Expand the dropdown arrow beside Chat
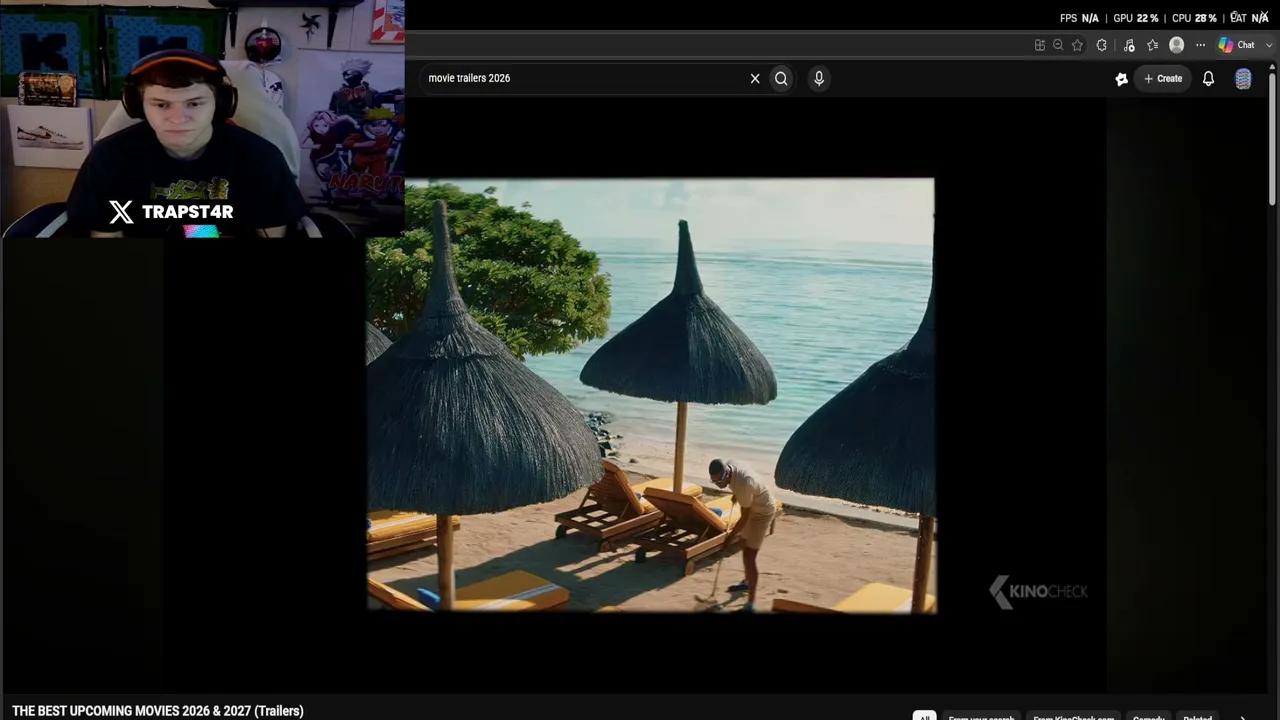1280x720 pixels. click(1269, 45)
